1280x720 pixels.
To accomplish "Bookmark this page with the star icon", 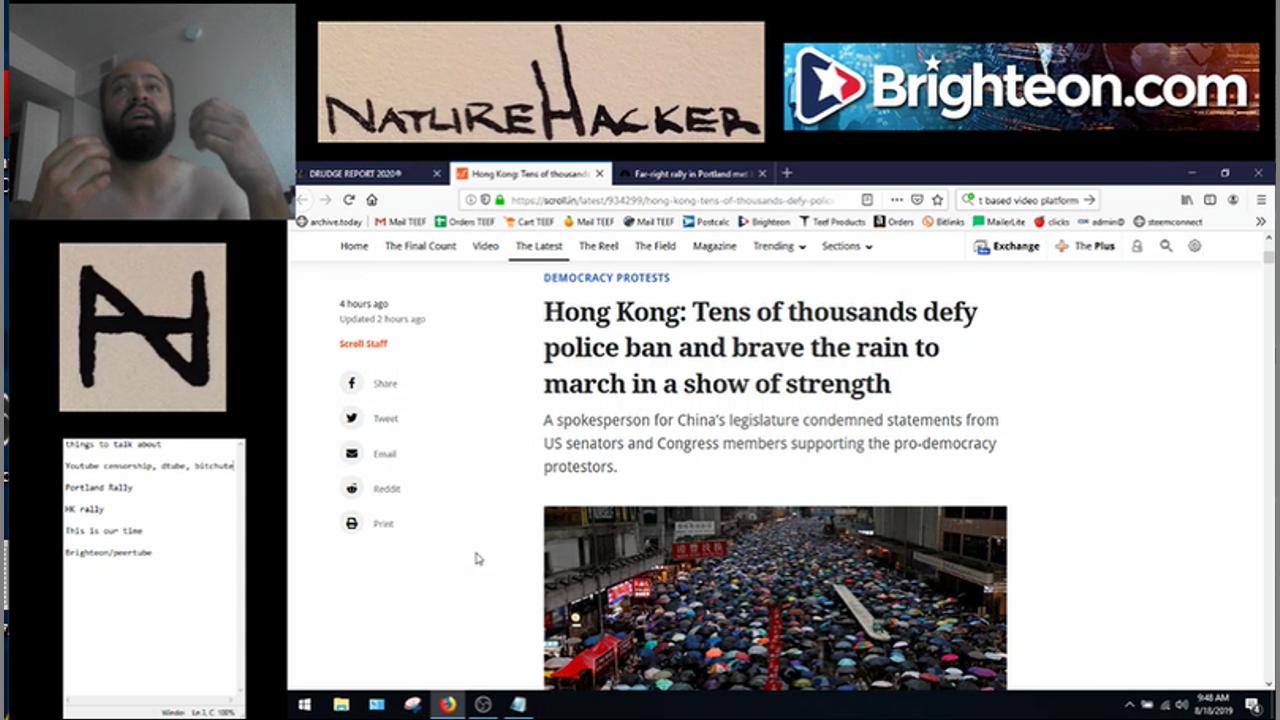I will [938, 200].
